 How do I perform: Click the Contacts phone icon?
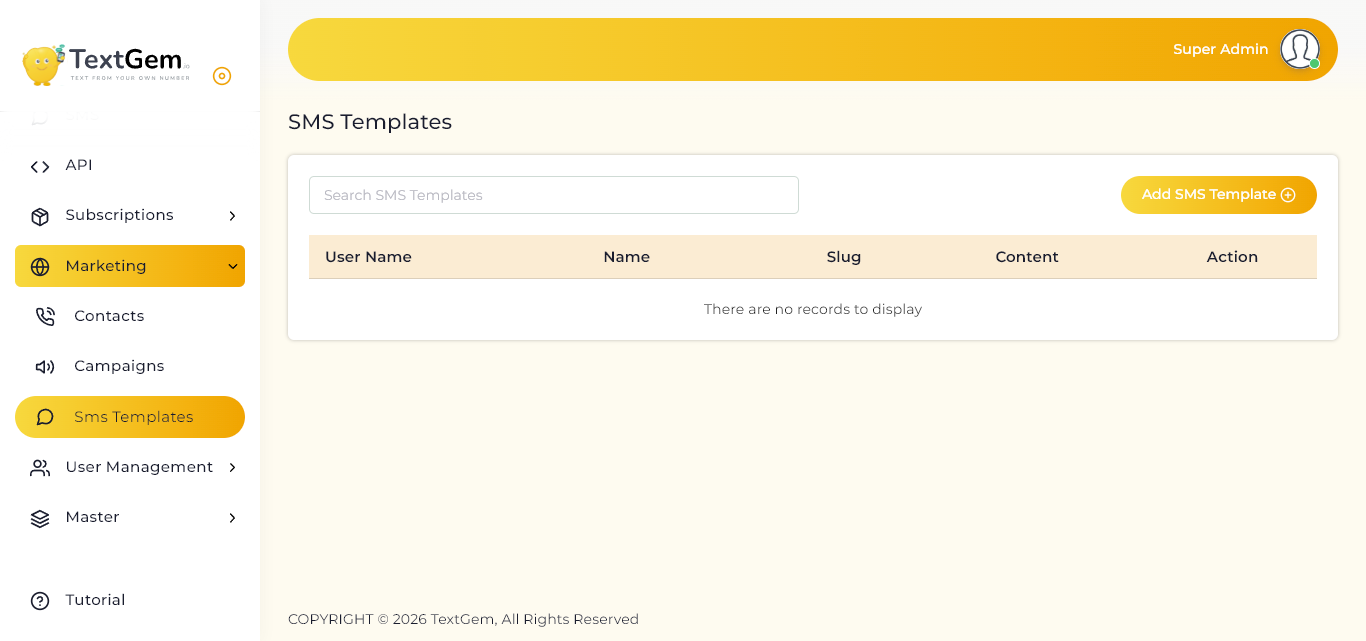(45, 317)
